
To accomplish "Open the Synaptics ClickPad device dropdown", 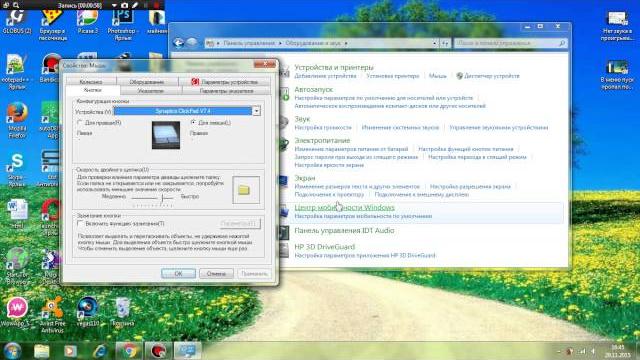I will 256,111.
